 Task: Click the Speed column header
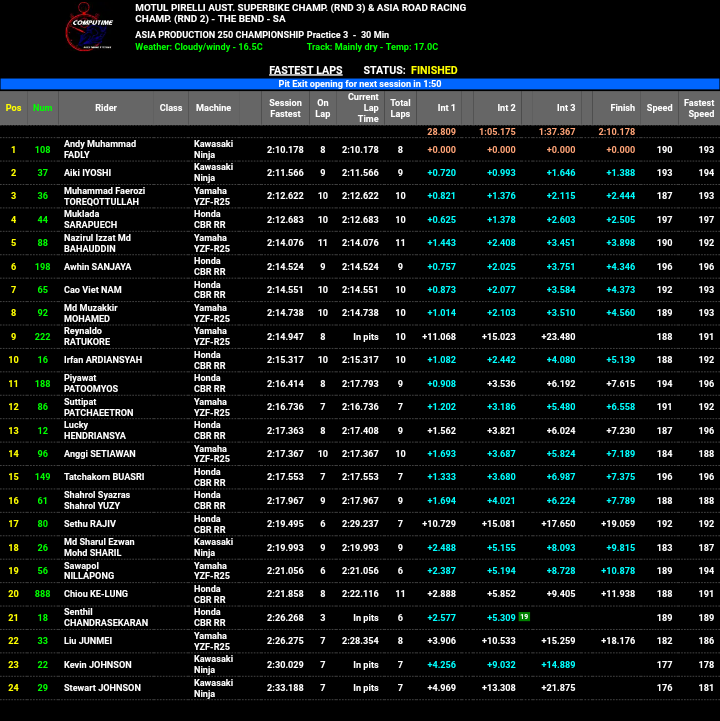(659, 108)
